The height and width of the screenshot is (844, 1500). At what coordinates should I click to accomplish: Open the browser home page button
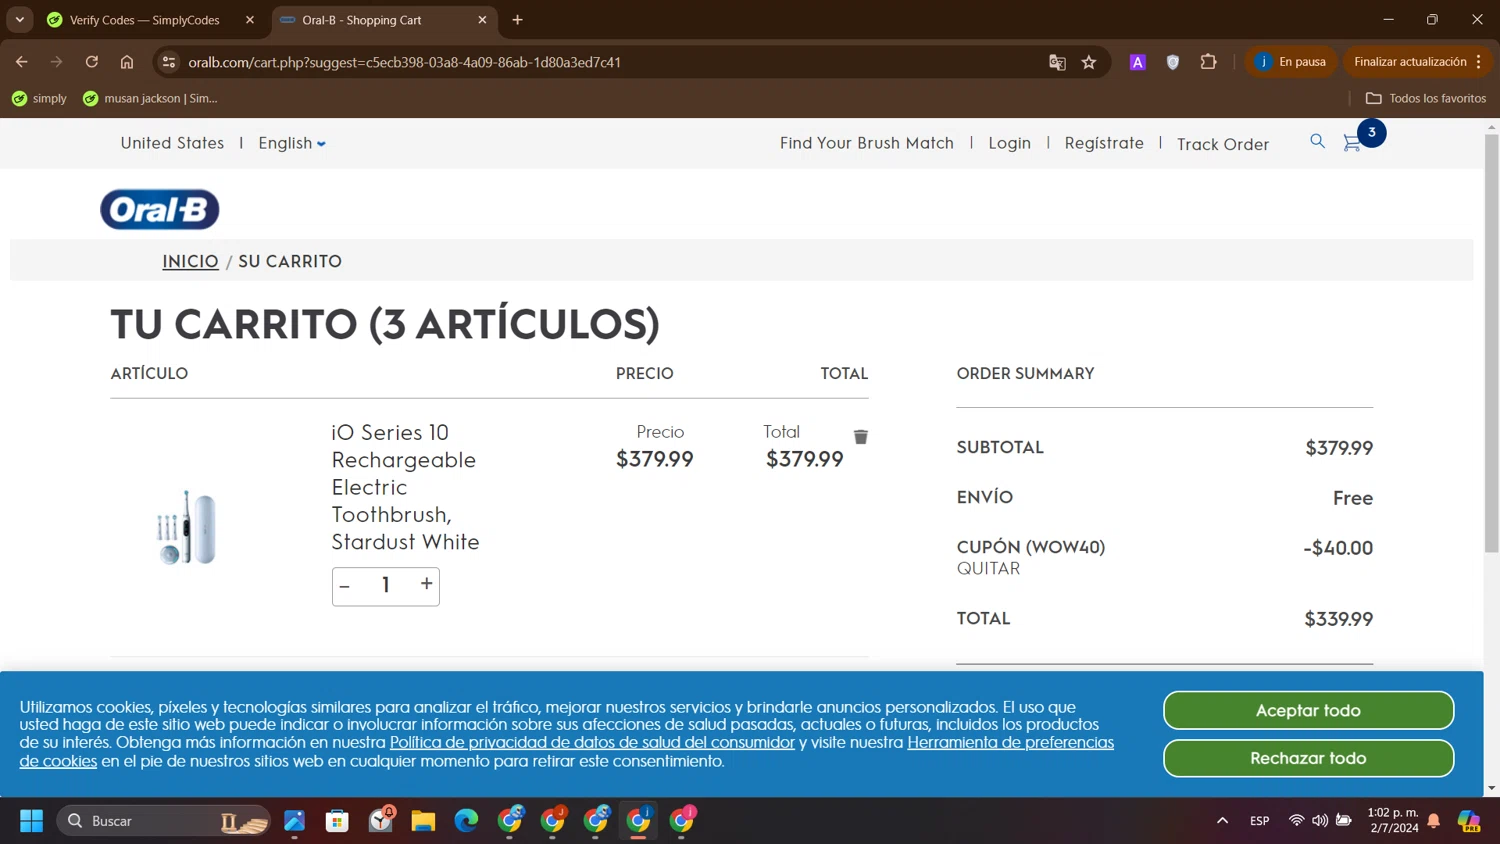coord(127,62)
